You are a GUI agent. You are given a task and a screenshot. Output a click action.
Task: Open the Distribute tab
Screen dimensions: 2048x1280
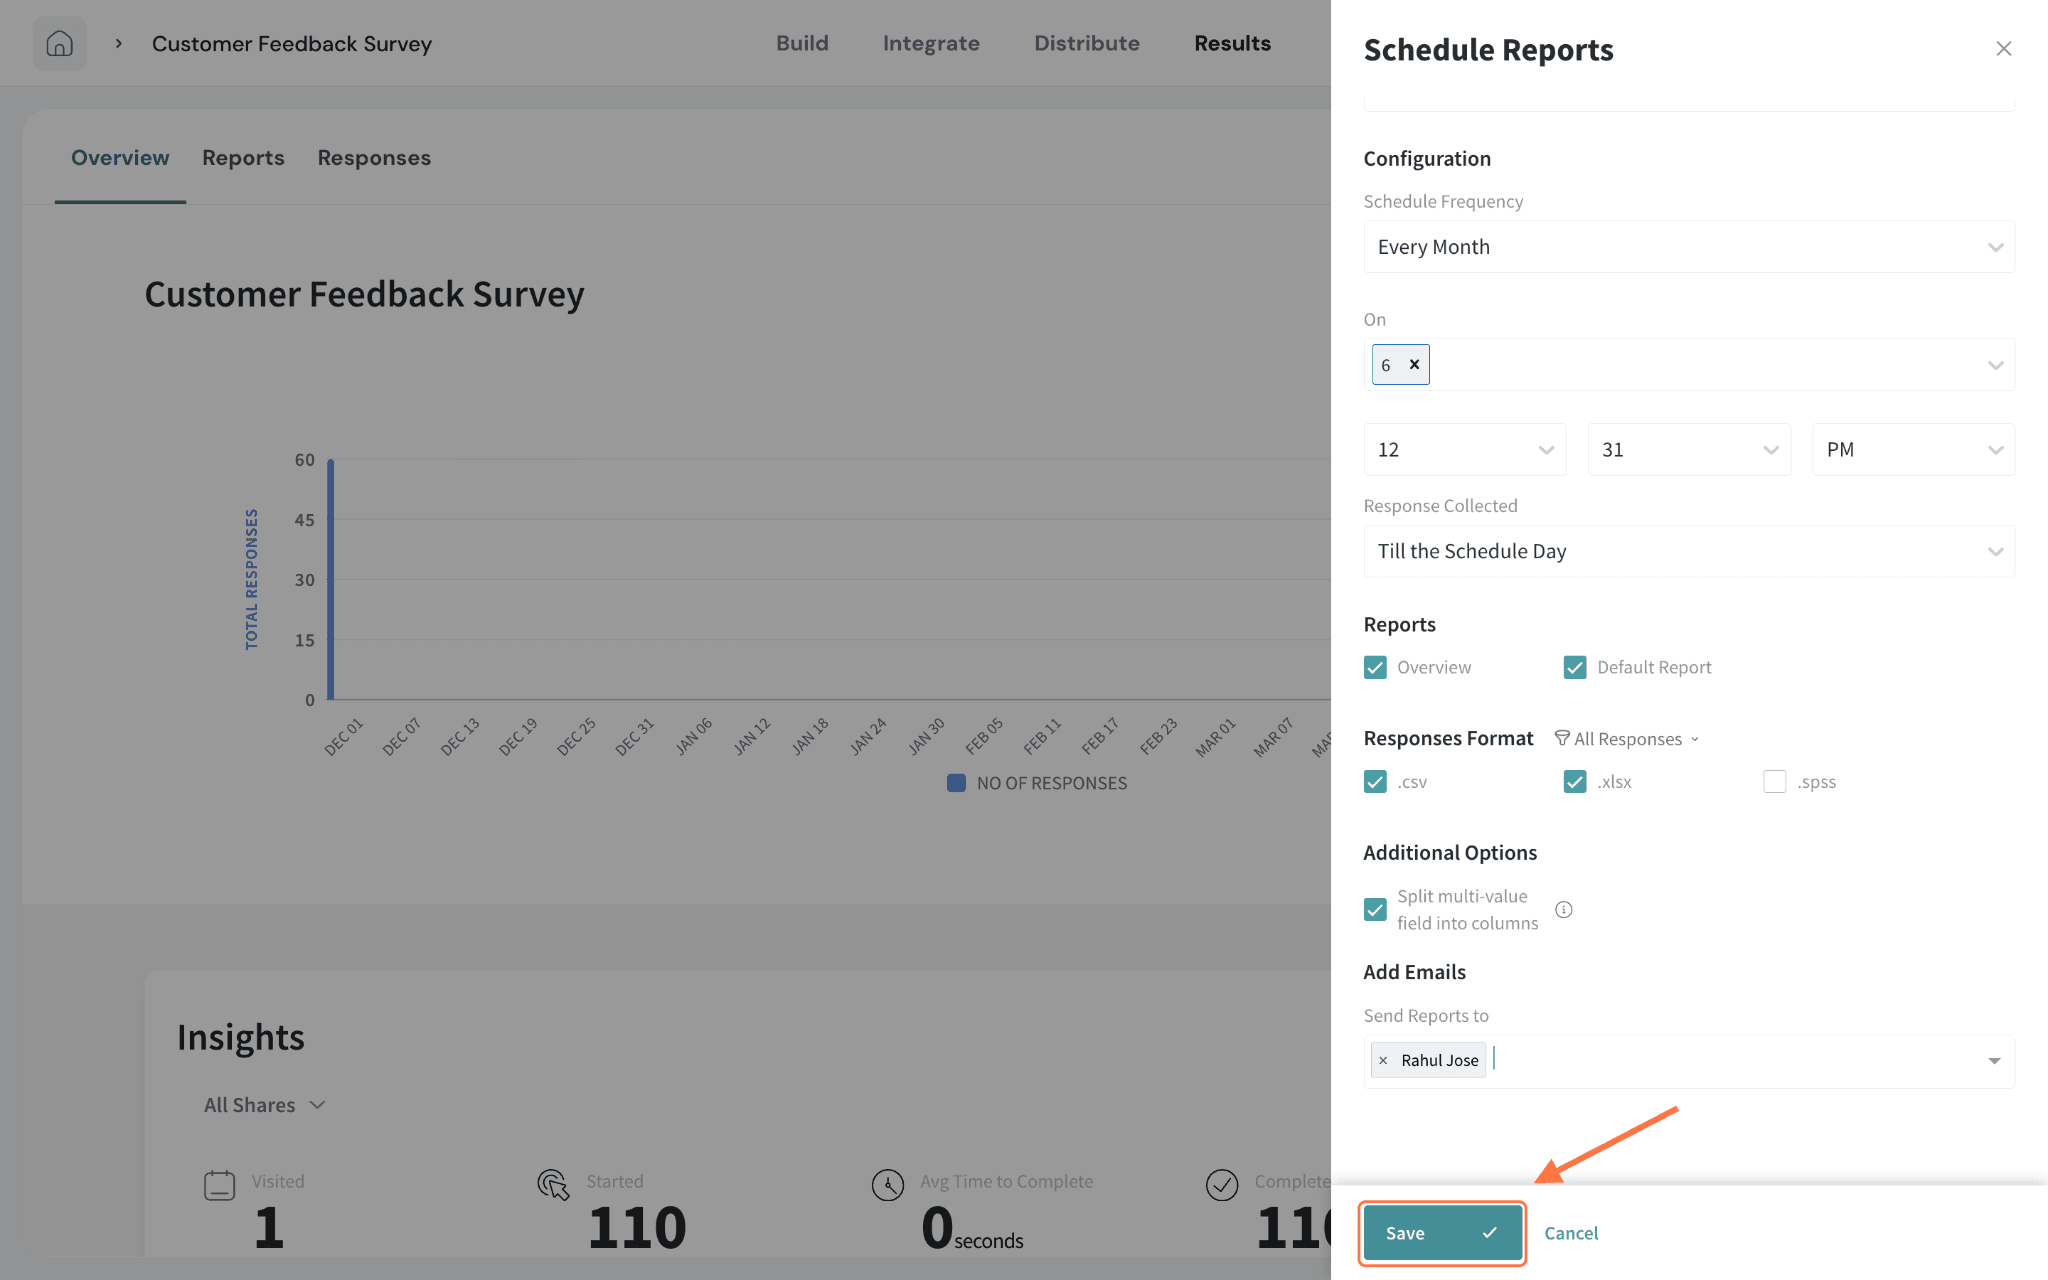click(x=1086, y=43)
